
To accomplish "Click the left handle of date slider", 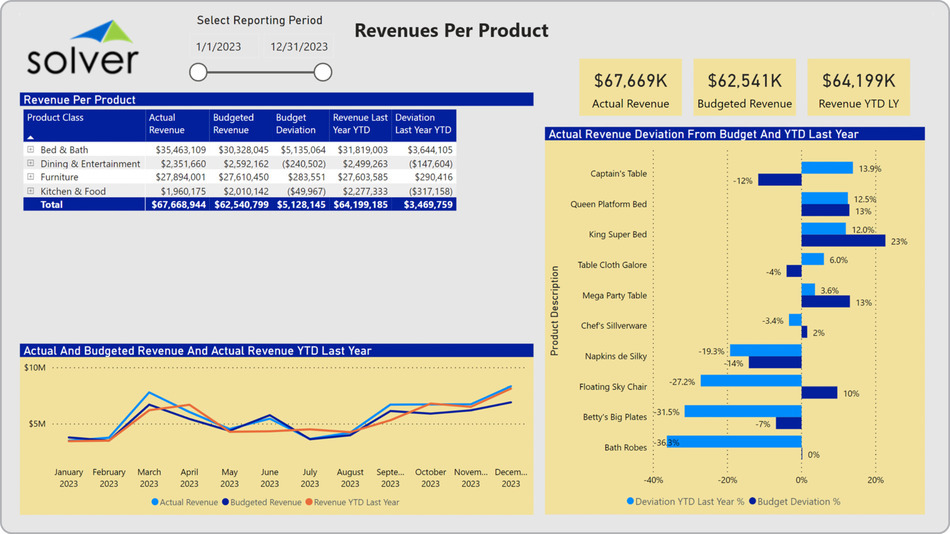I will click(x=198, y=72).
